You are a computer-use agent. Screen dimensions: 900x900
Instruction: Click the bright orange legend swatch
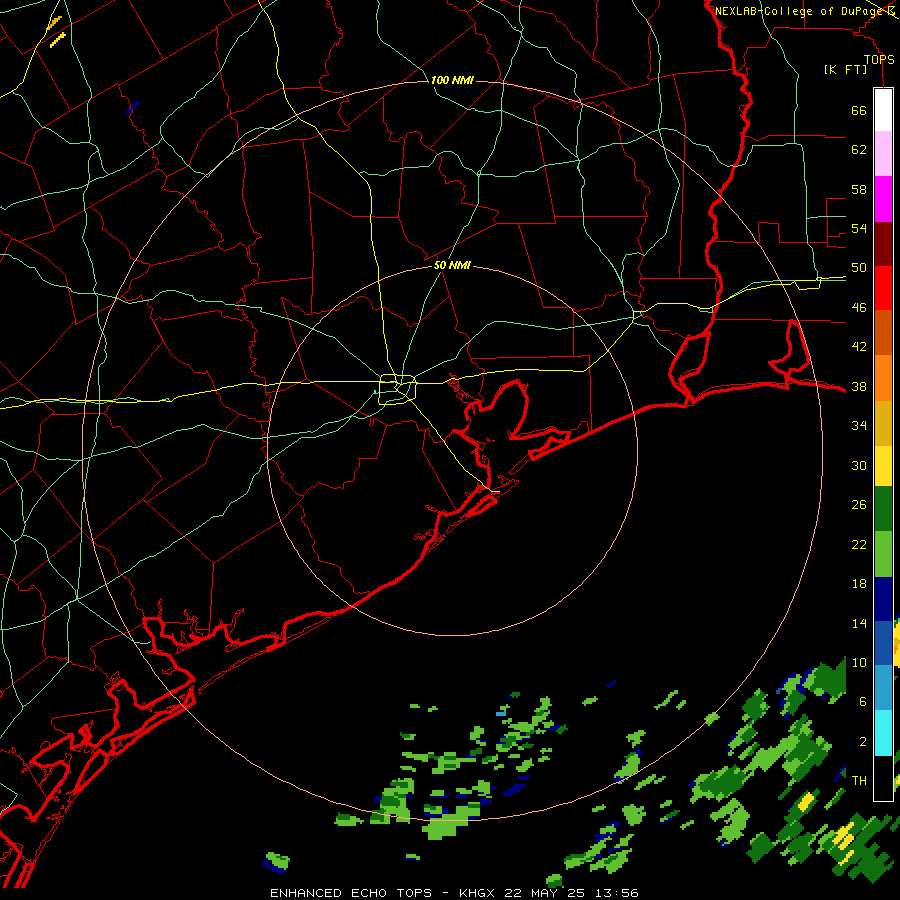(883, 378)
